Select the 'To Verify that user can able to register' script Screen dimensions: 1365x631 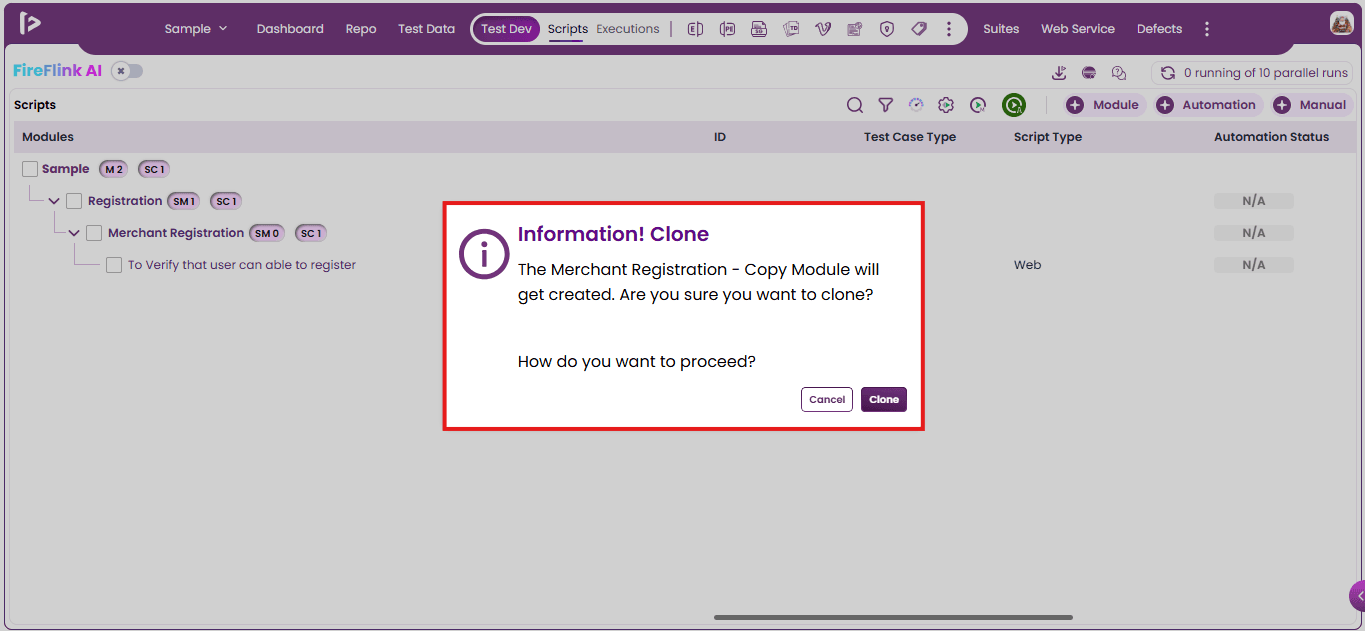point(242,265)
